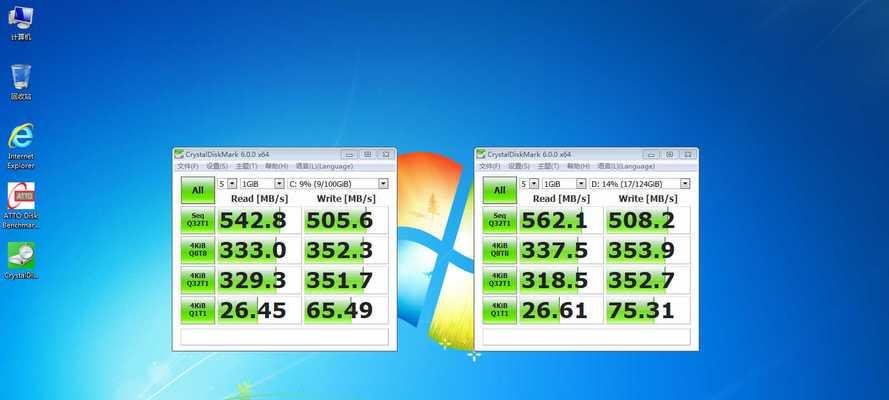Click 4KiB Q32T1 read value 318.5
The width and height of the screenshot is (889, 400).
click(x=561, y=280)
